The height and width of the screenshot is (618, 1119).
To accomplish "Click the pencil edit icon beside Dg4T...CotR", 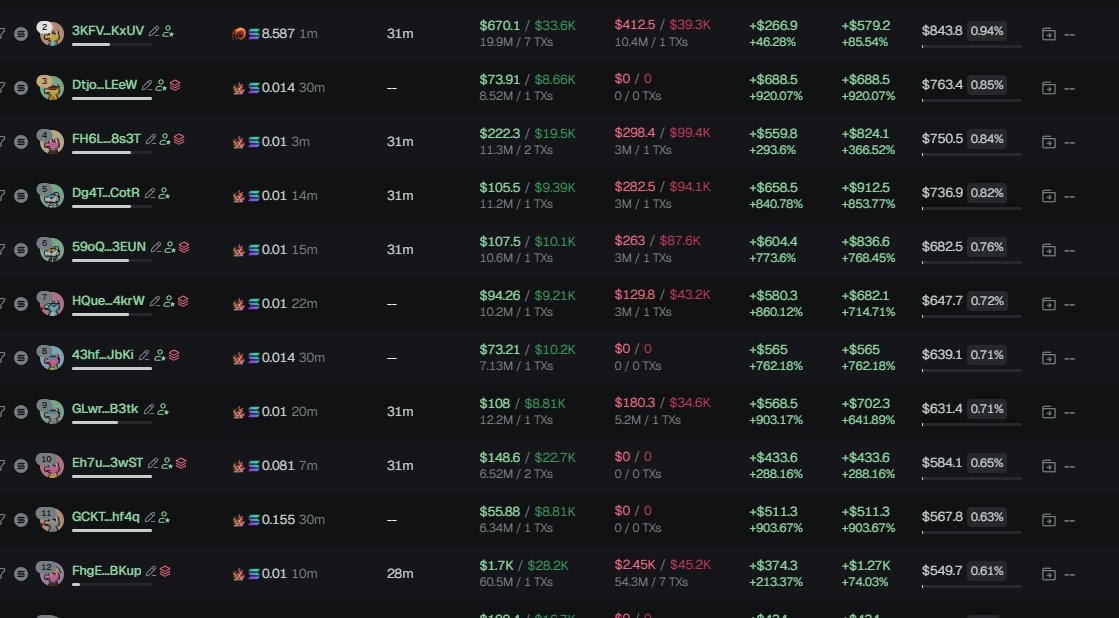I will [150, 193].
